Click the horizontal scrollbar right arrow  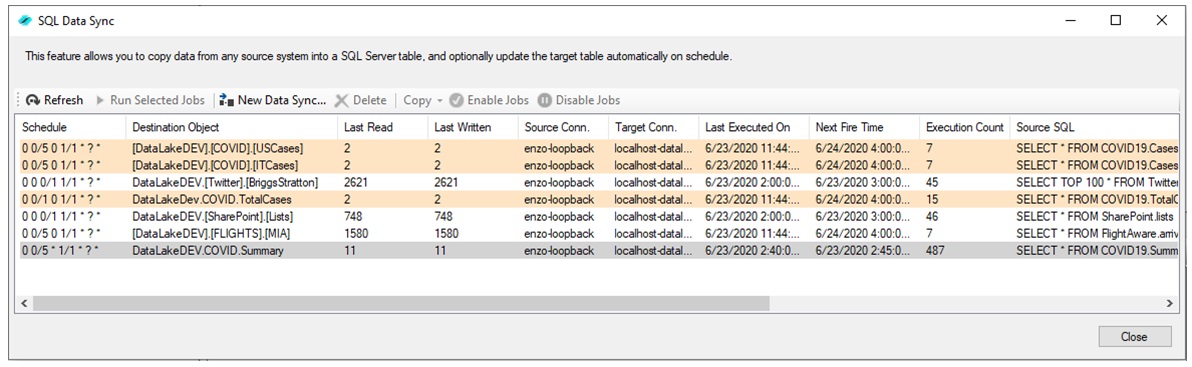[x=1170, y=303]
